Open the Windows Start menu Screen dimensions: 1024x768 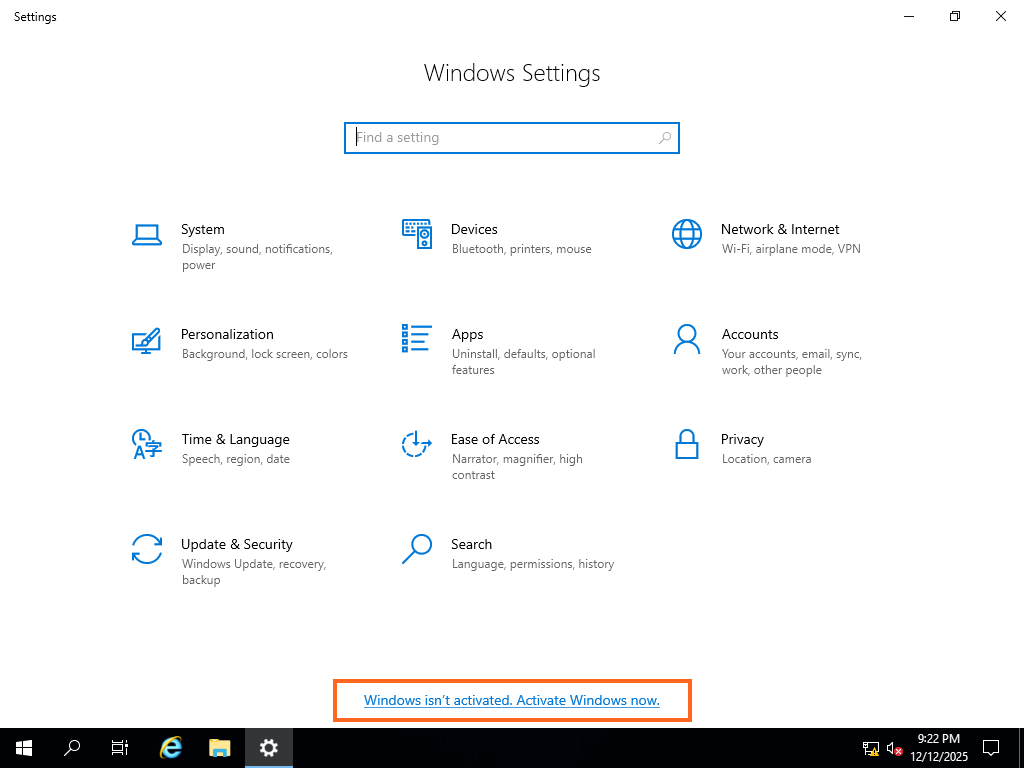click(24, 747)
